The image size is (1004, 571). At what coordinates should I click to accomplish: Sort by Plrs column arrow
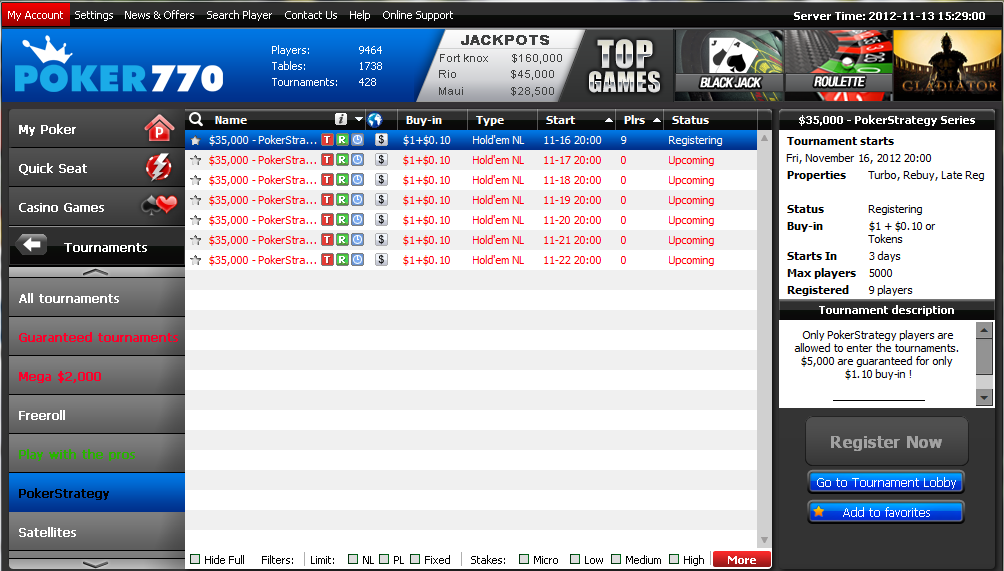656,120
